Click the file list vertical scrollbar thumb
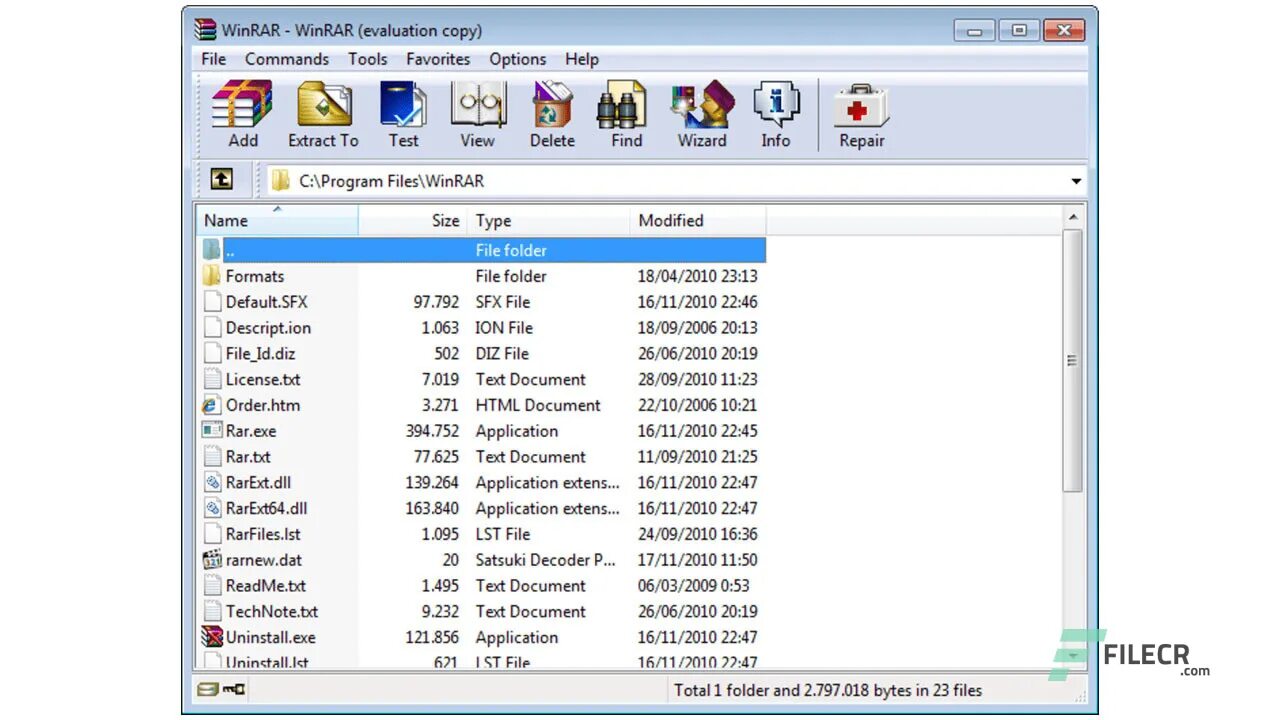 [1072, 361]
